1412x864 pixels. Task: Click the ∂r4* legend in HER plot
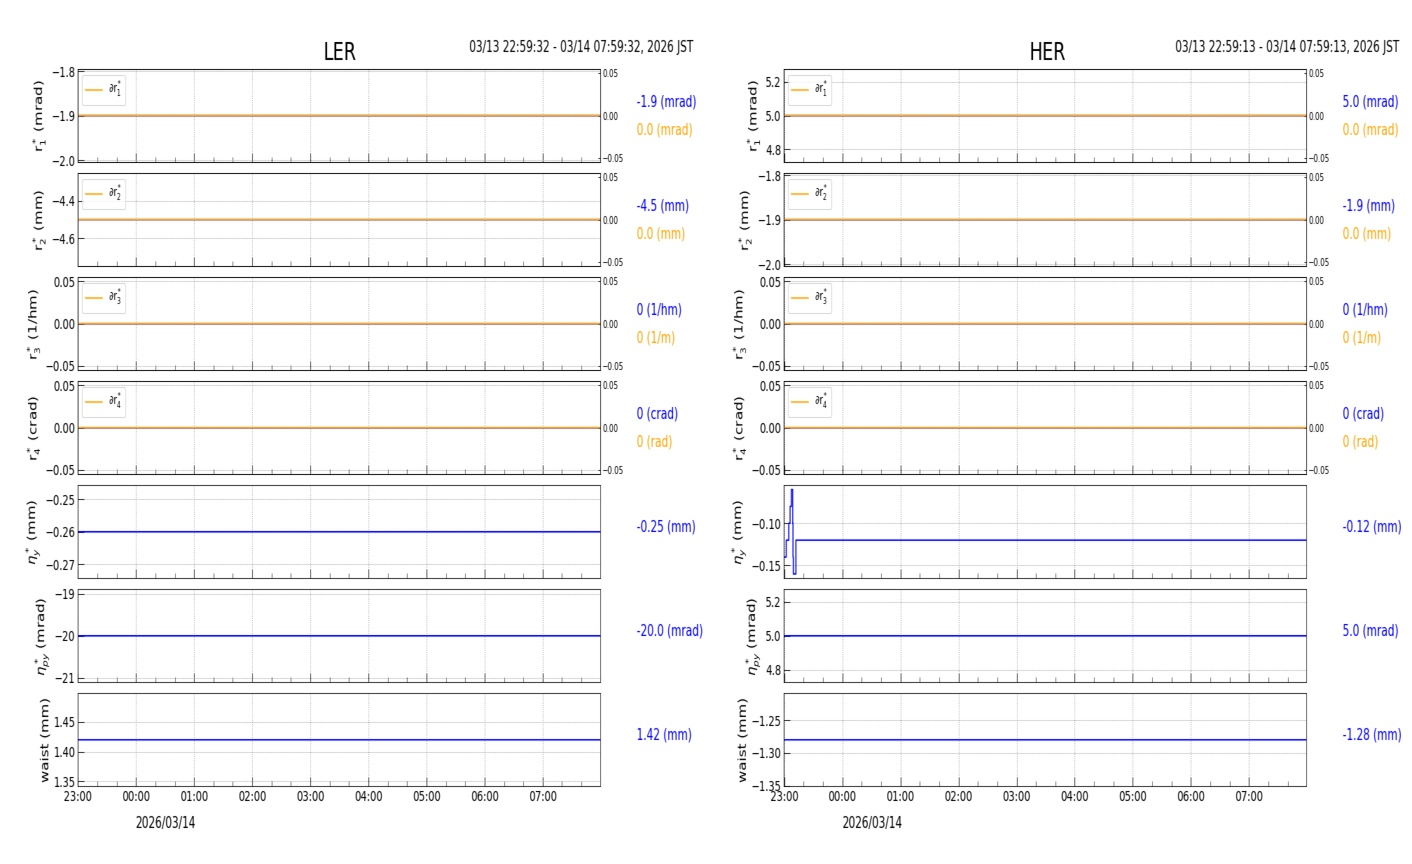tap(809, 402)
